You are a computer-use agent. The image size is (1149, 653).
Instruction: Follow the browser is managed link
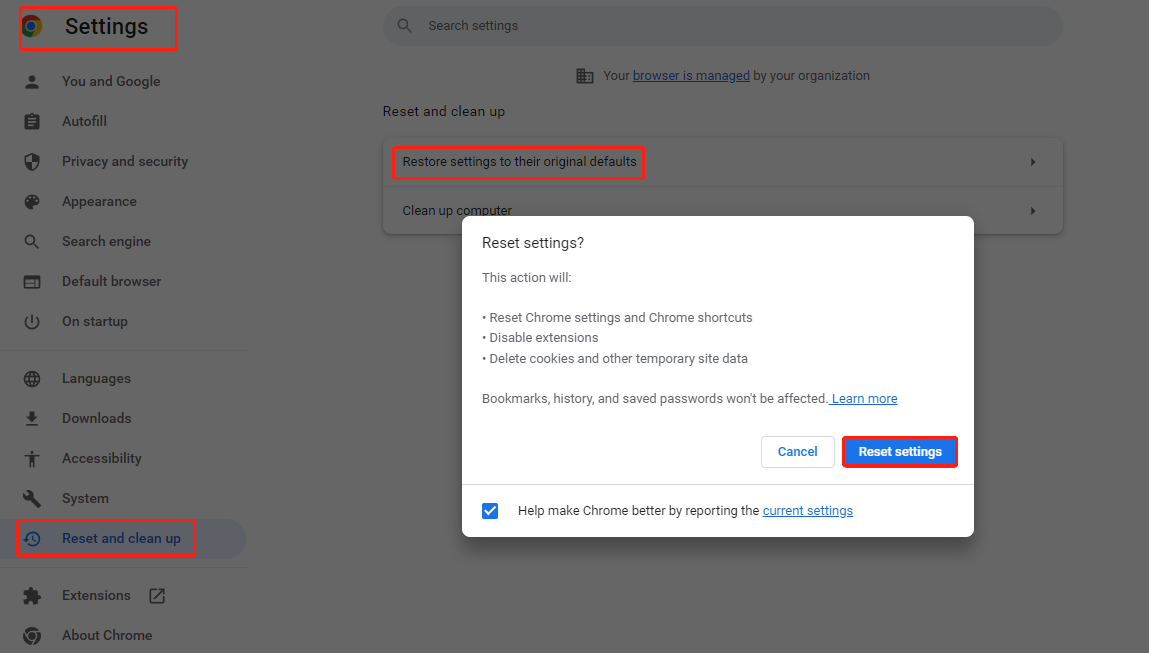tap(691, 75)
